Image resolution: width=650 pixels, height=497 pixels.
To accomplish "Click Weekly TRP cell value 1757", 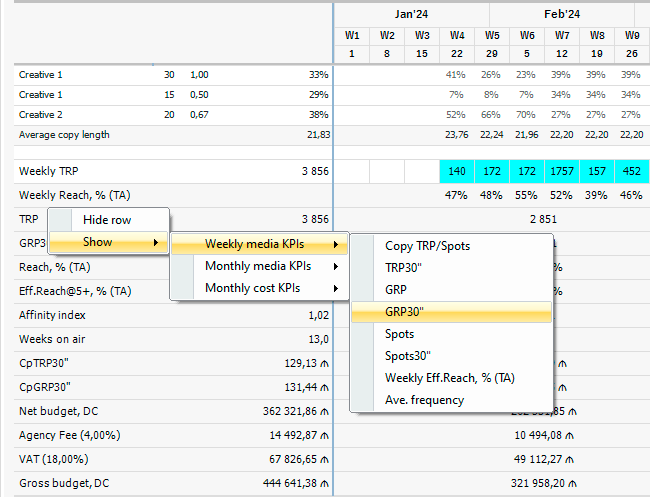I will pyautogui.click(x=562, y=171).
